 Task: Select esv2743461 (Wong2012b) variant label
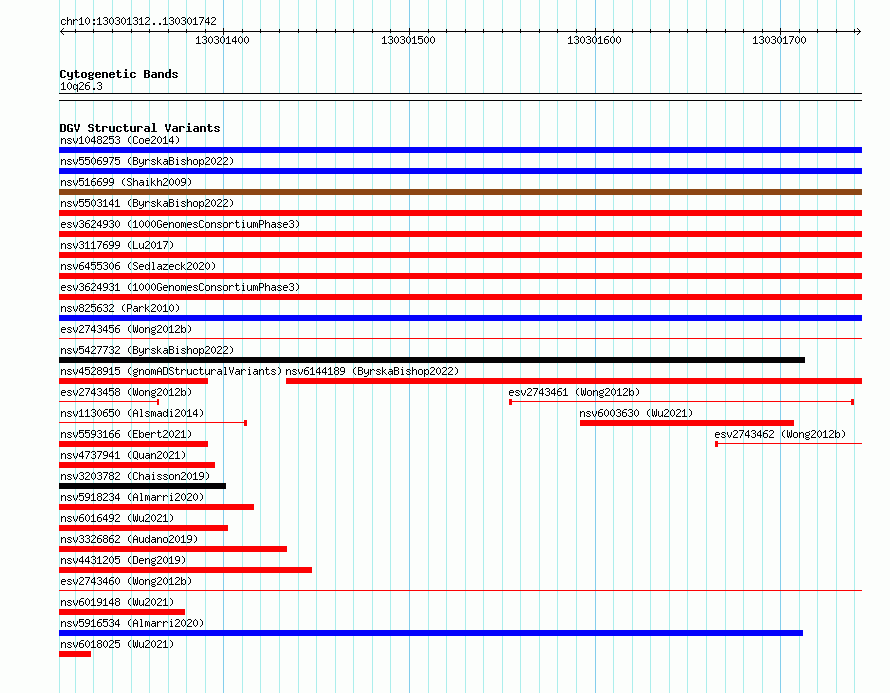click(574, 392)
